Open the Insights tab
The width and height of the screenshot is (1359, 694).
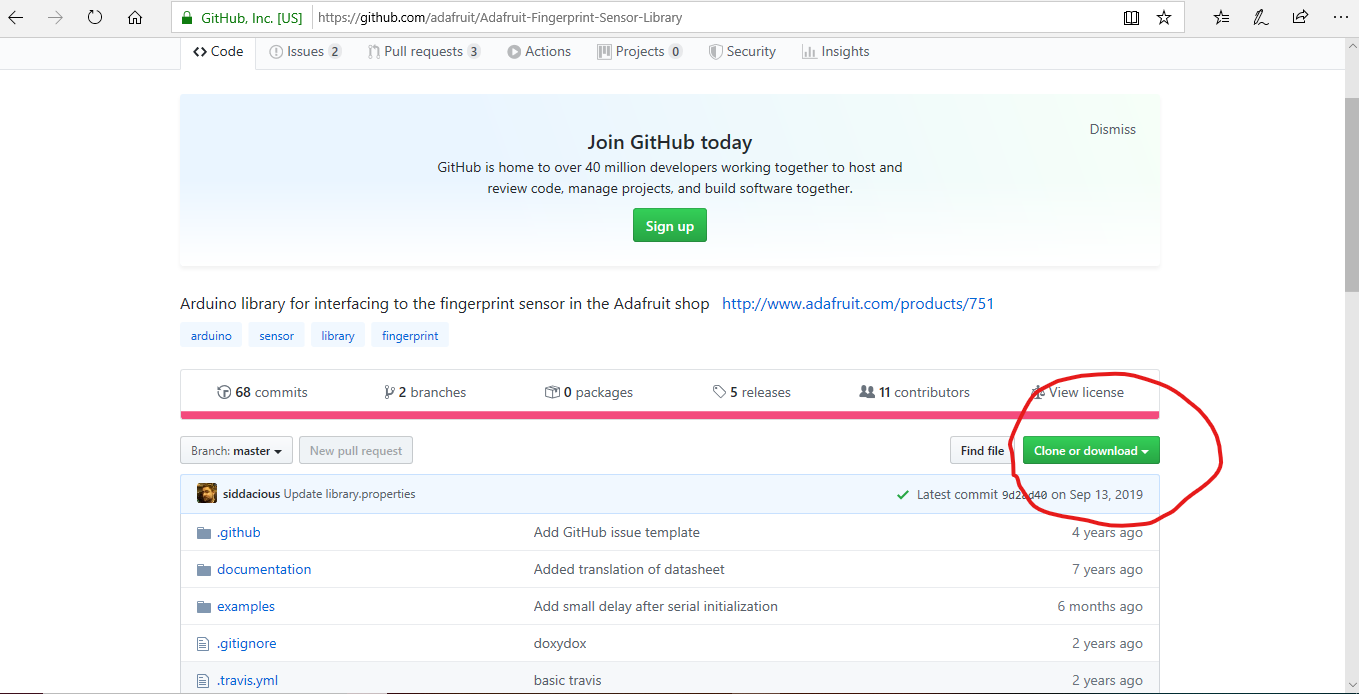[x=835, y=52]
